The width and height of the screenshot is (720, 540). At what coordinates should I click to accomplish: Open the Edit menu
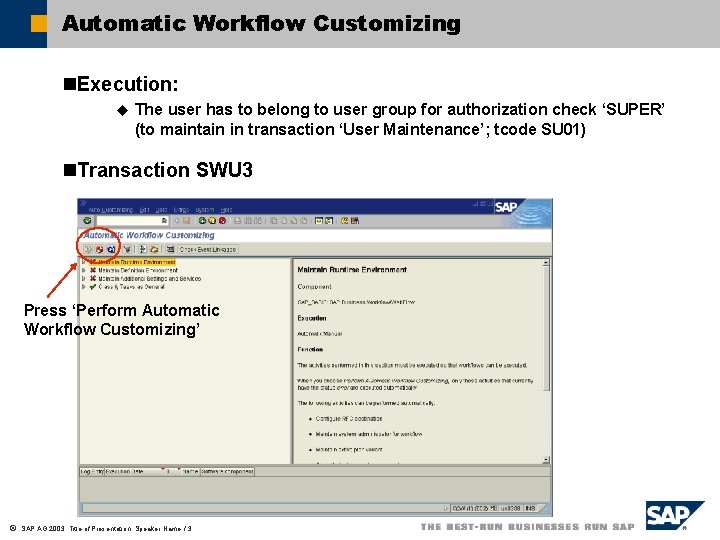pyautogui.click(x=145, y=210)
